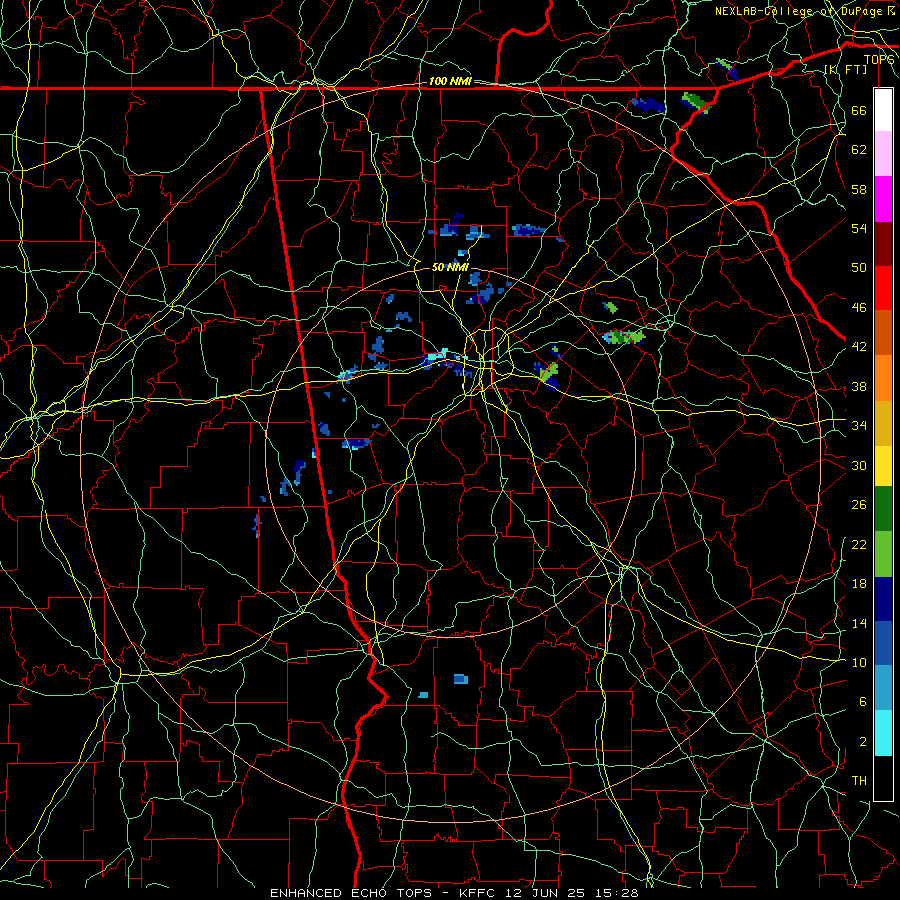Select the 50 scale value
The height and width of the screenshot is (900, 900).
click(x=859, y=268)
